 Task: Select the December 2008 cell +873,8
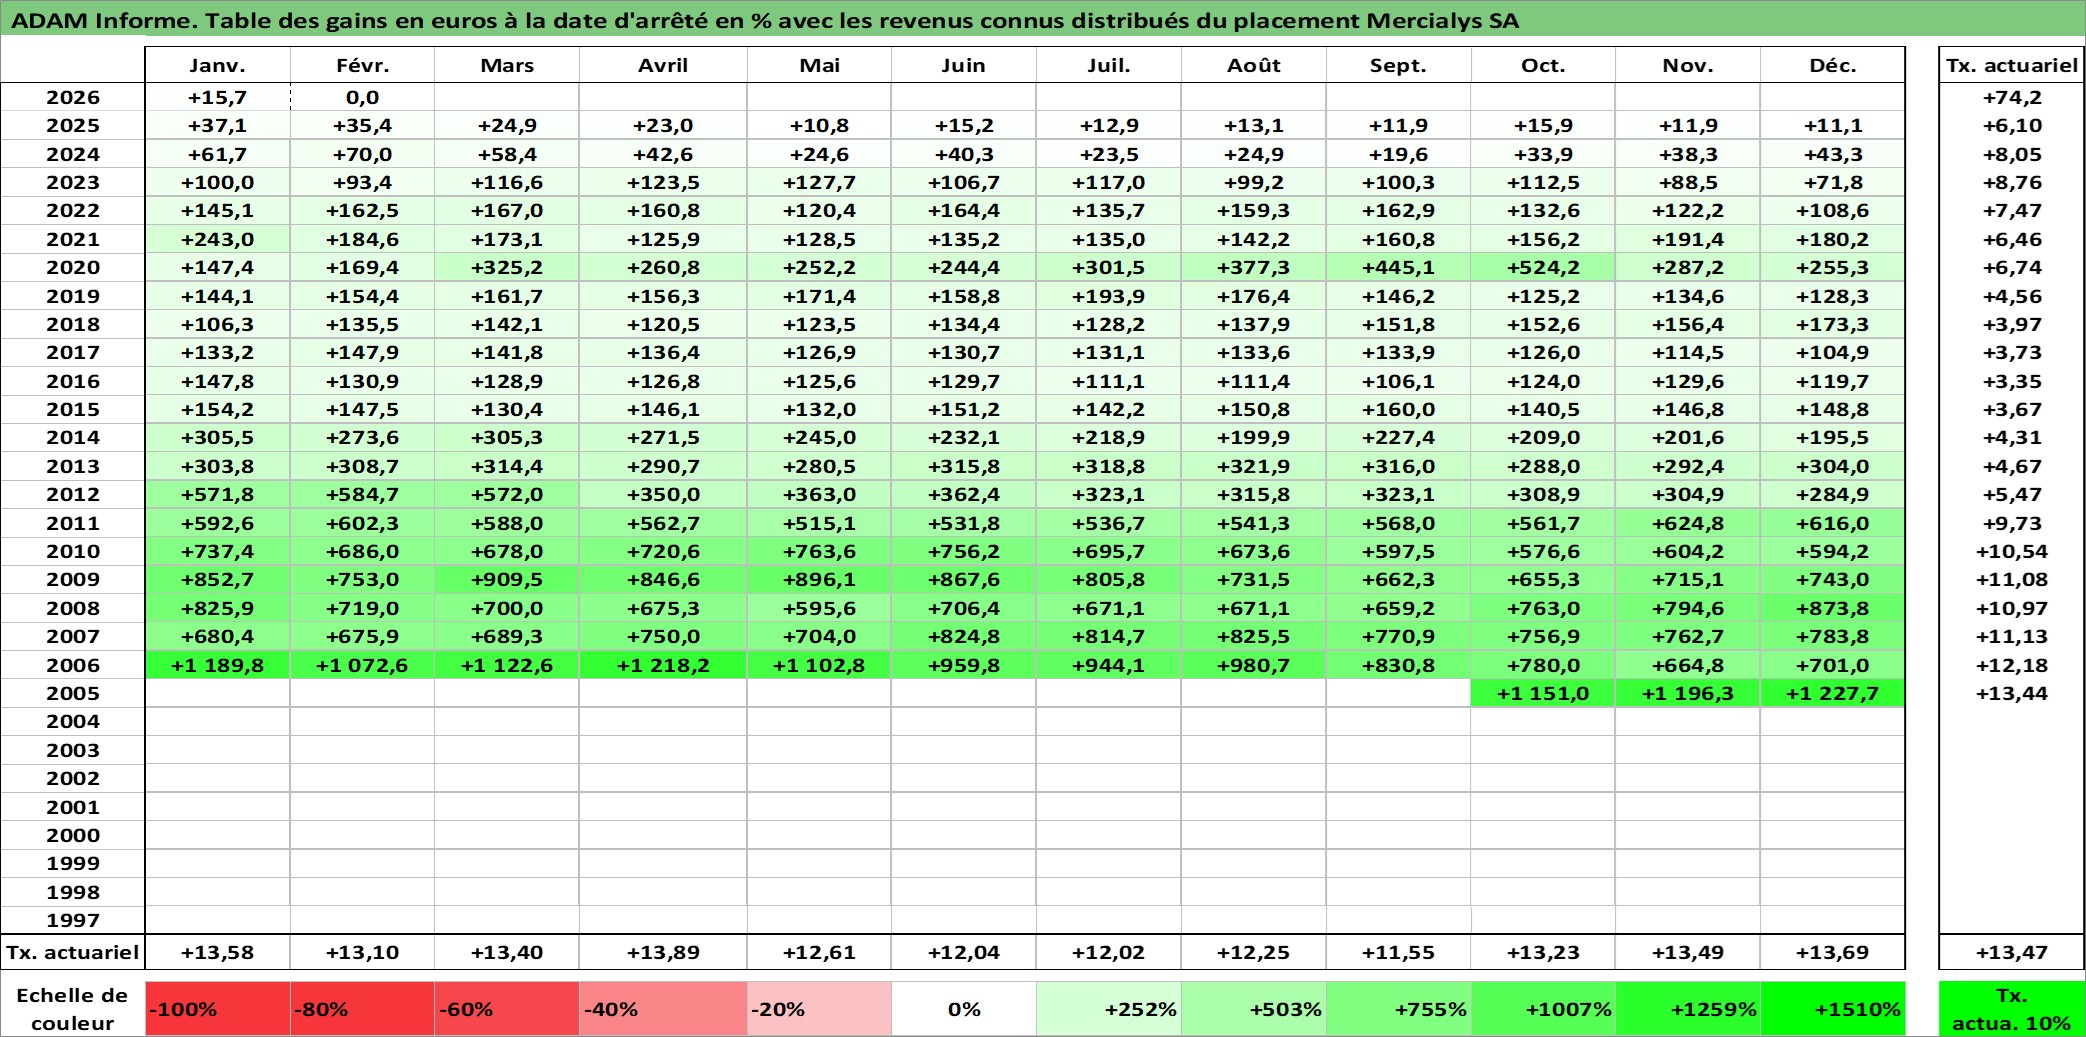coord(1832,608)
